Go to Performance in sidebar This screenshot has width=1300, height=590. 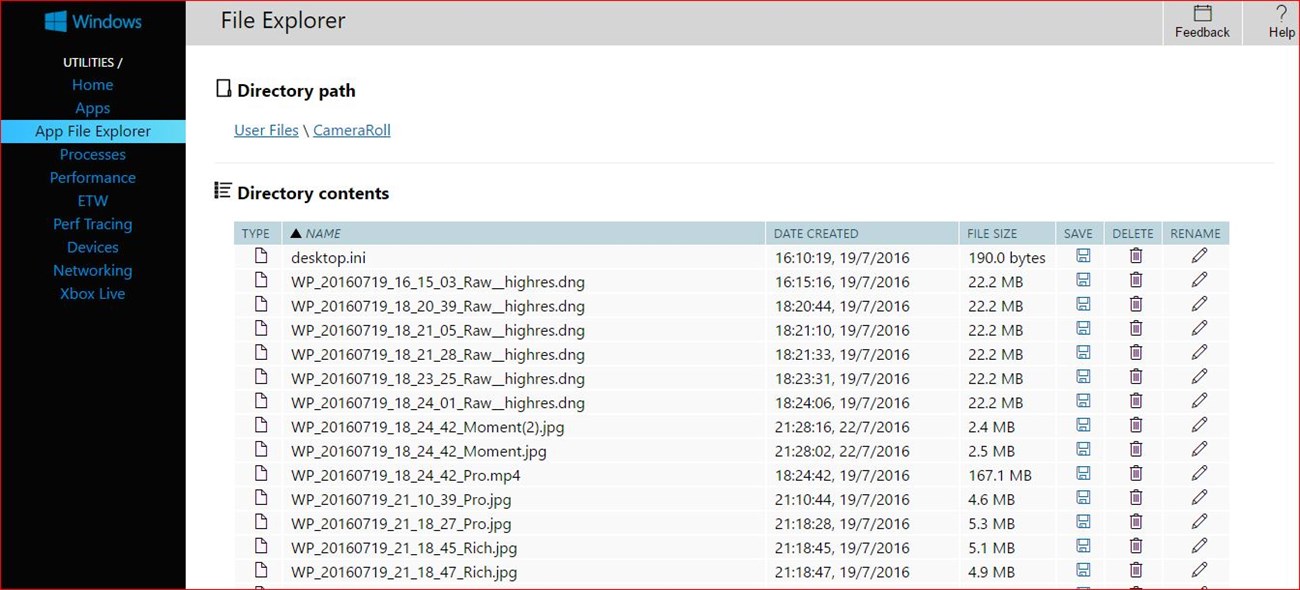click(93, 178)
